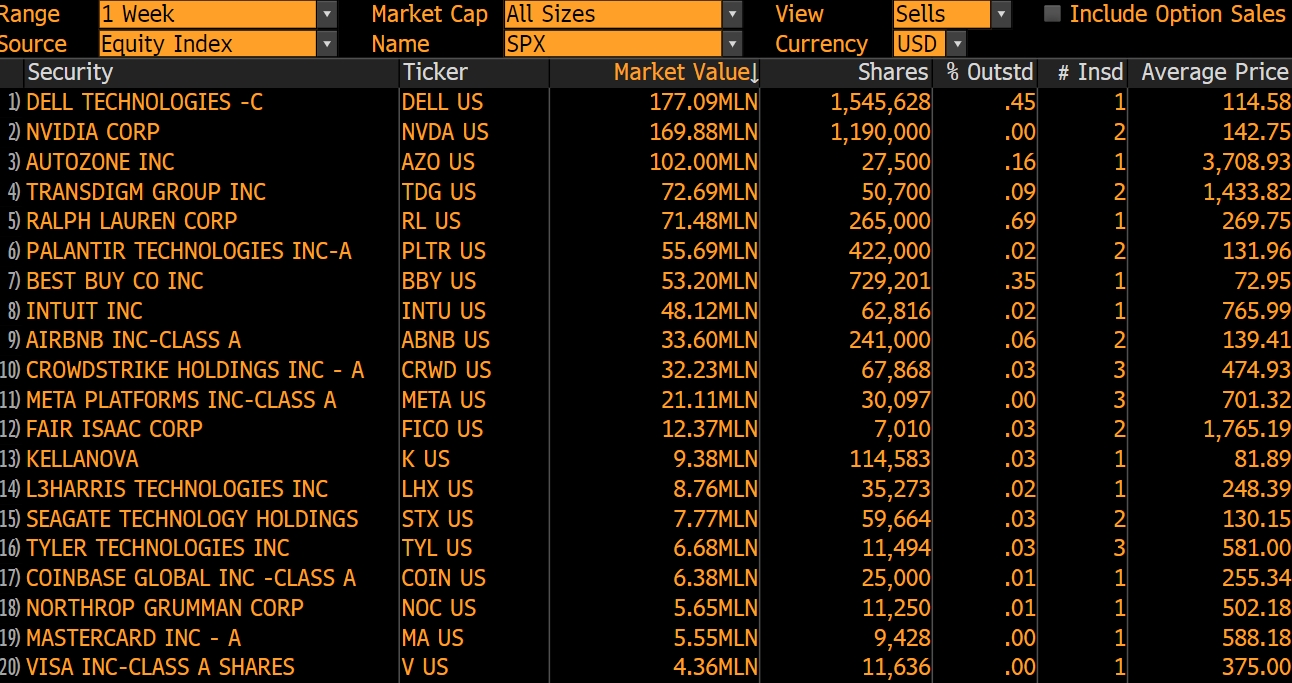
Task: Click ticker MA US
Action: [432, 638]
